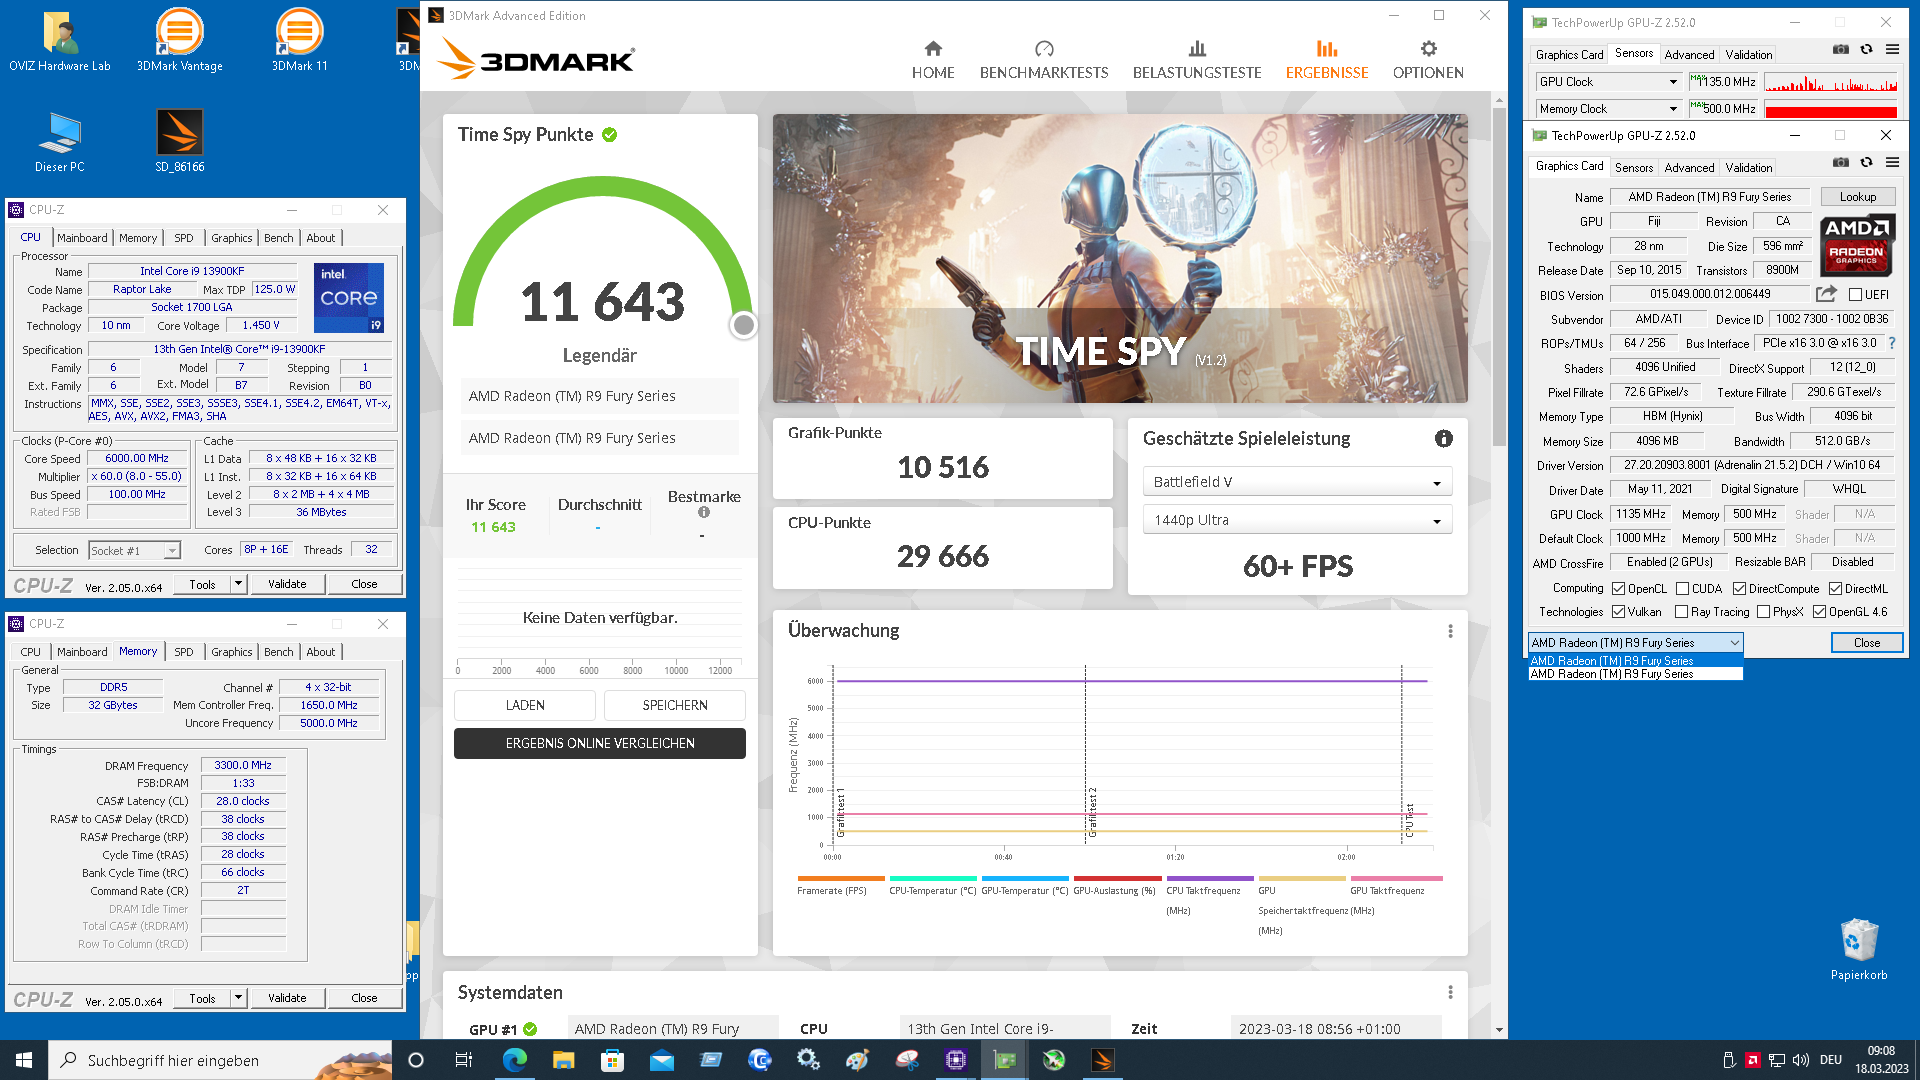Open the Systemdaten three-dot menu
The image size is (1920, 1080).
(x=1450, y=992)
